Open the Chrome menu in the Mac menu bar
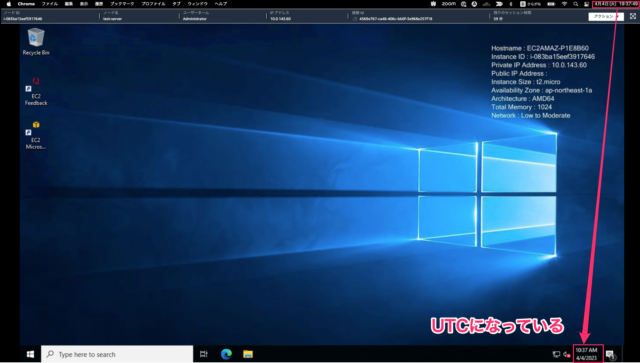640x363 pixels. pyautogui.click(x=26, y=4)
